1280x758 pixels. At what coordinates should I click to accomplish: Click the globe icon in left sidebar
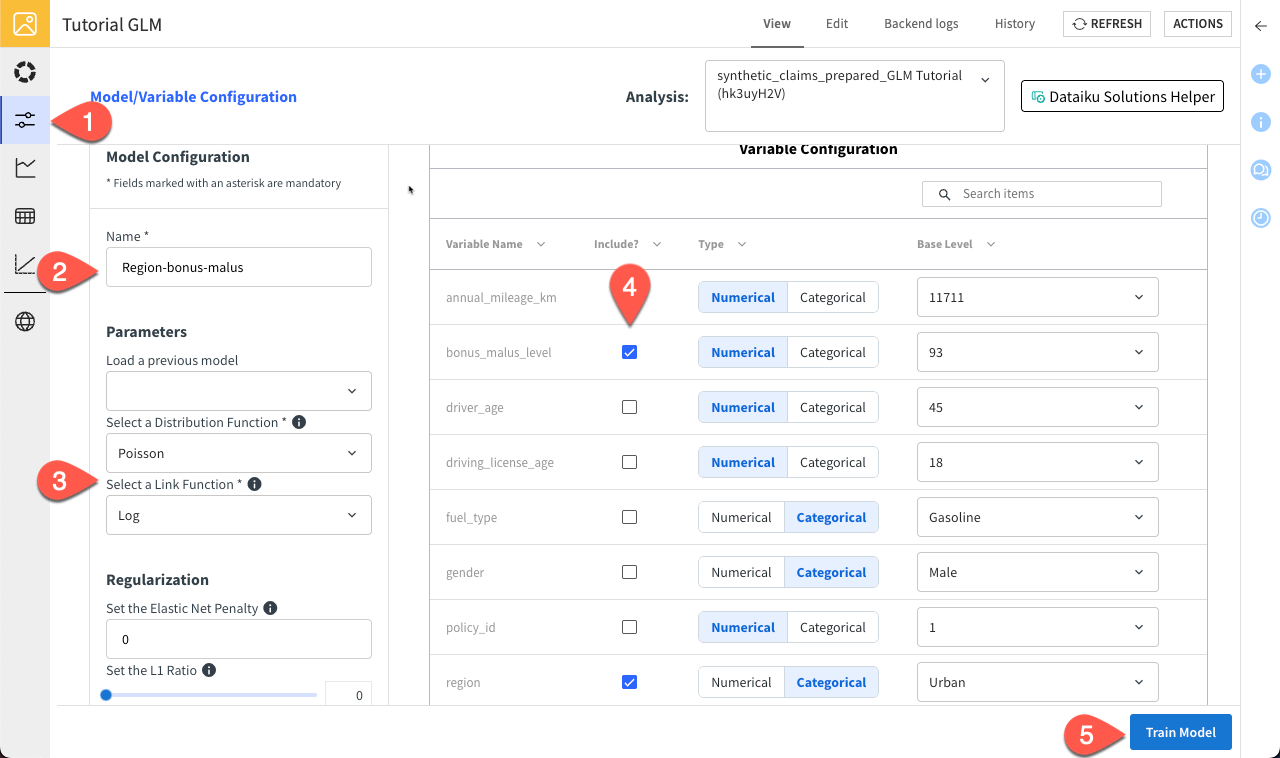(x=25, y=321)
